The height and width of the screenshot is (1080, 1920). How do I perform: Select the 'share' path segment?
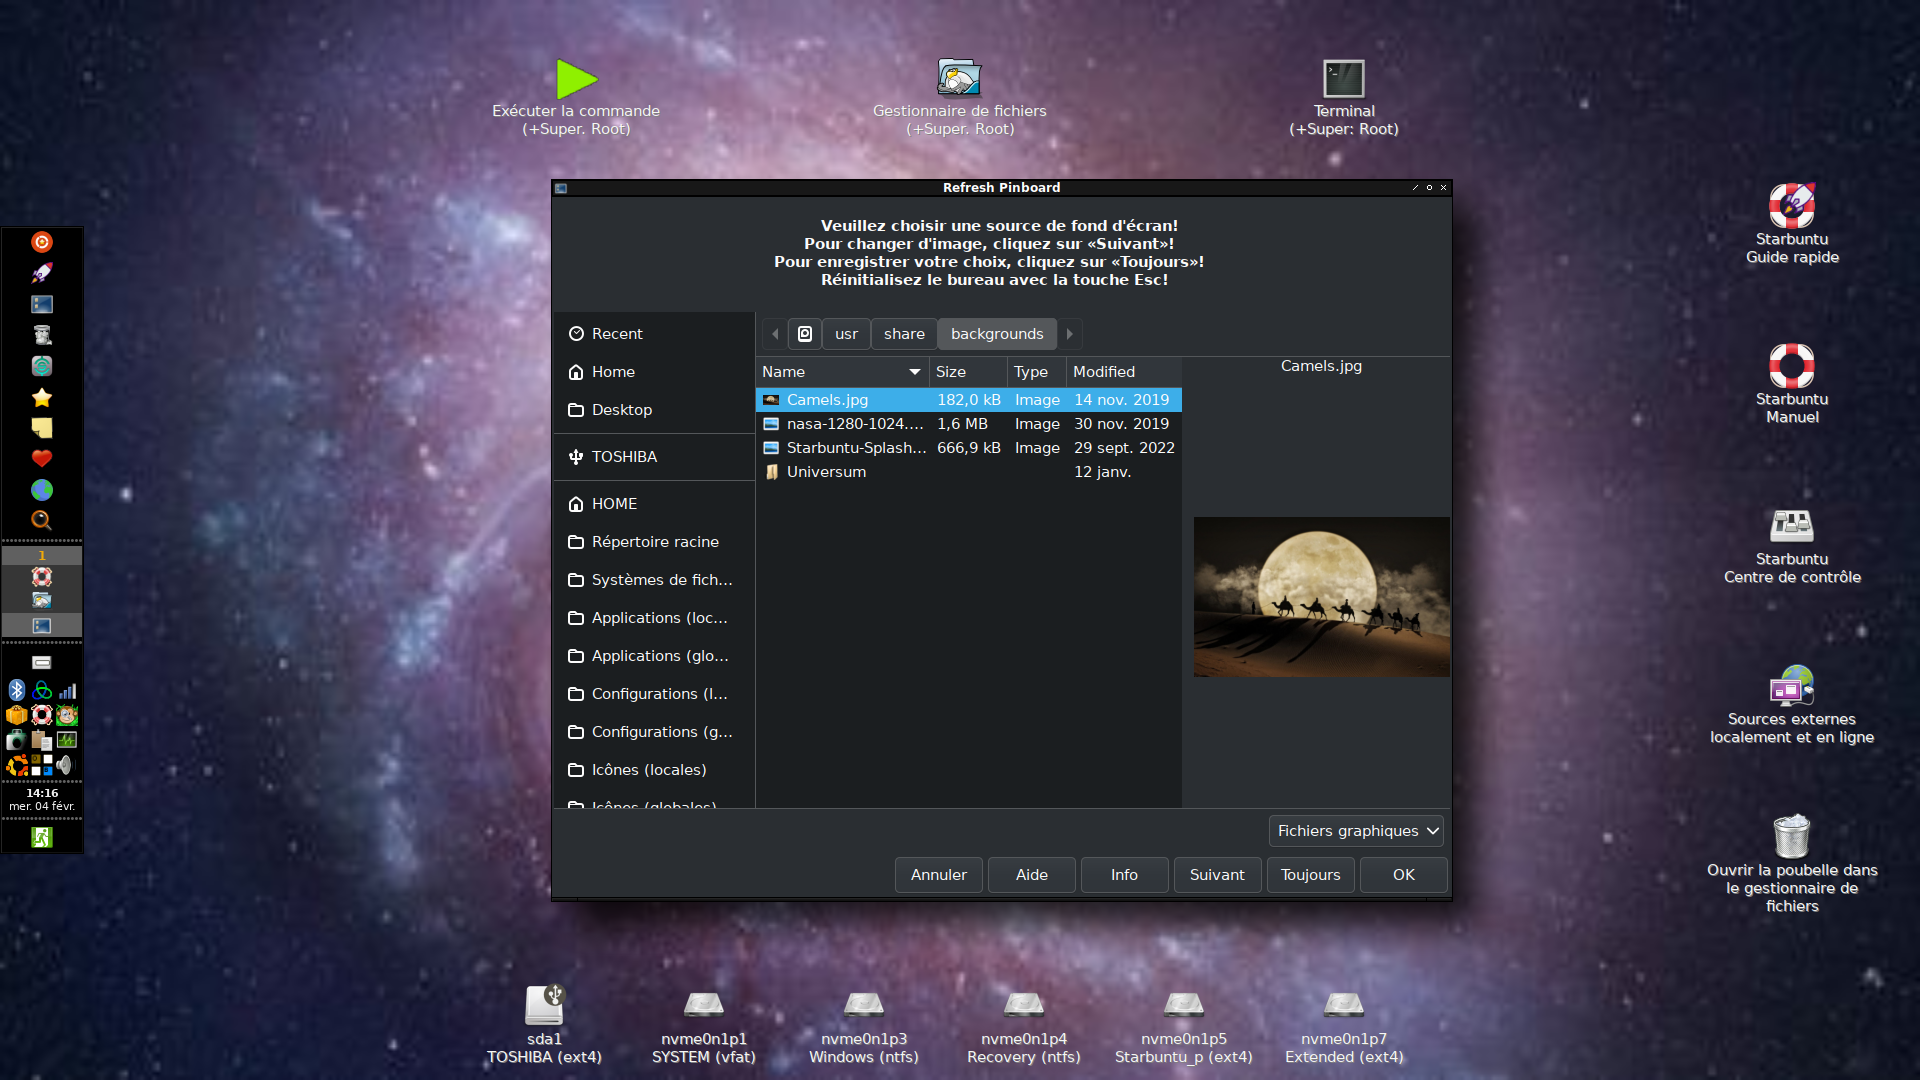point(903,334)
